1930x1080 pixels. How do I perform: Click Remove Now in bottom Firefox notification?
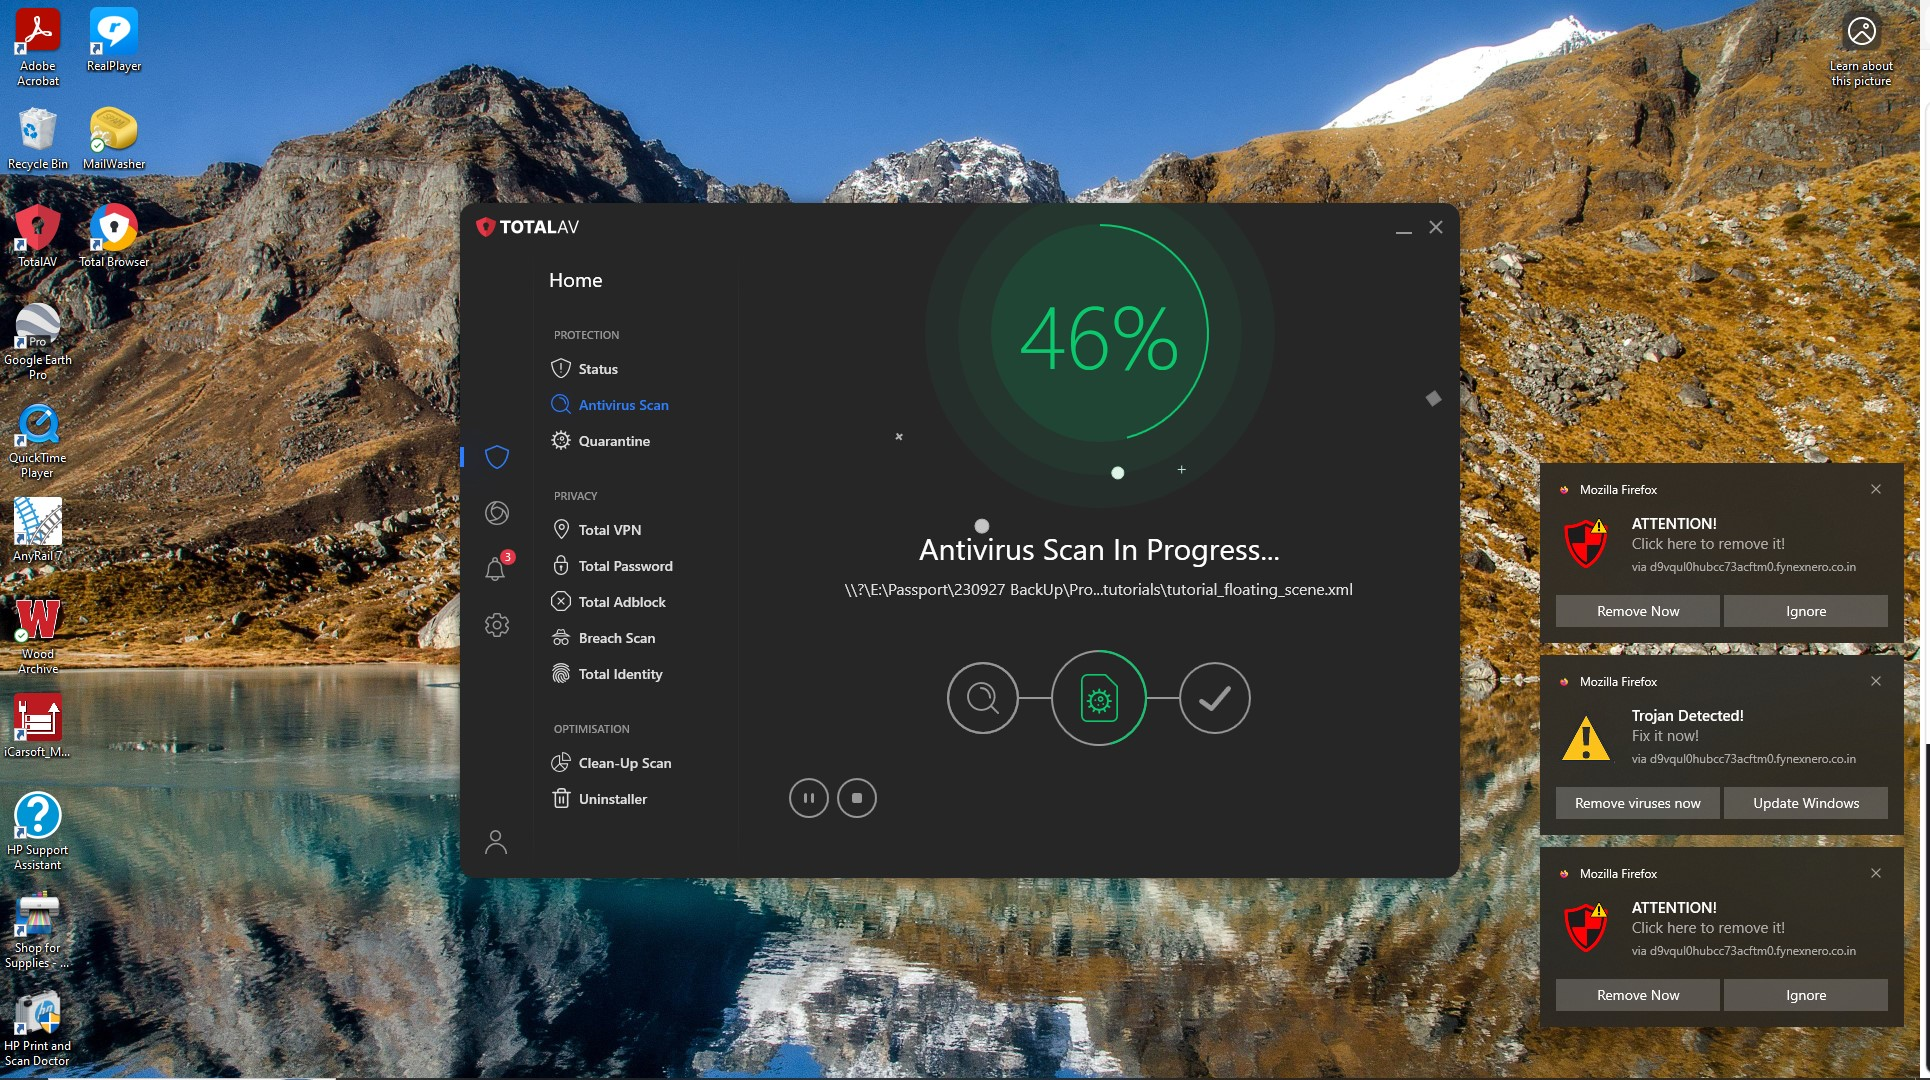click(1638, 995)
